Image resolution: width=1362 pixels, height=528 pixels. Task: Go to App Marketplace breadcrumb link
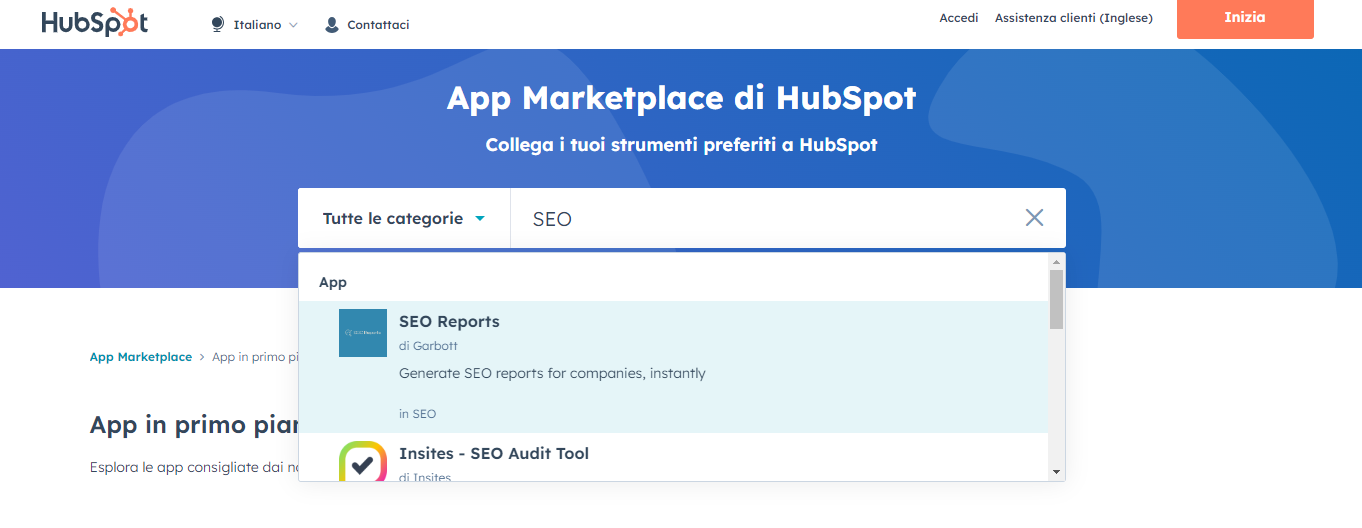pos(141,357)
